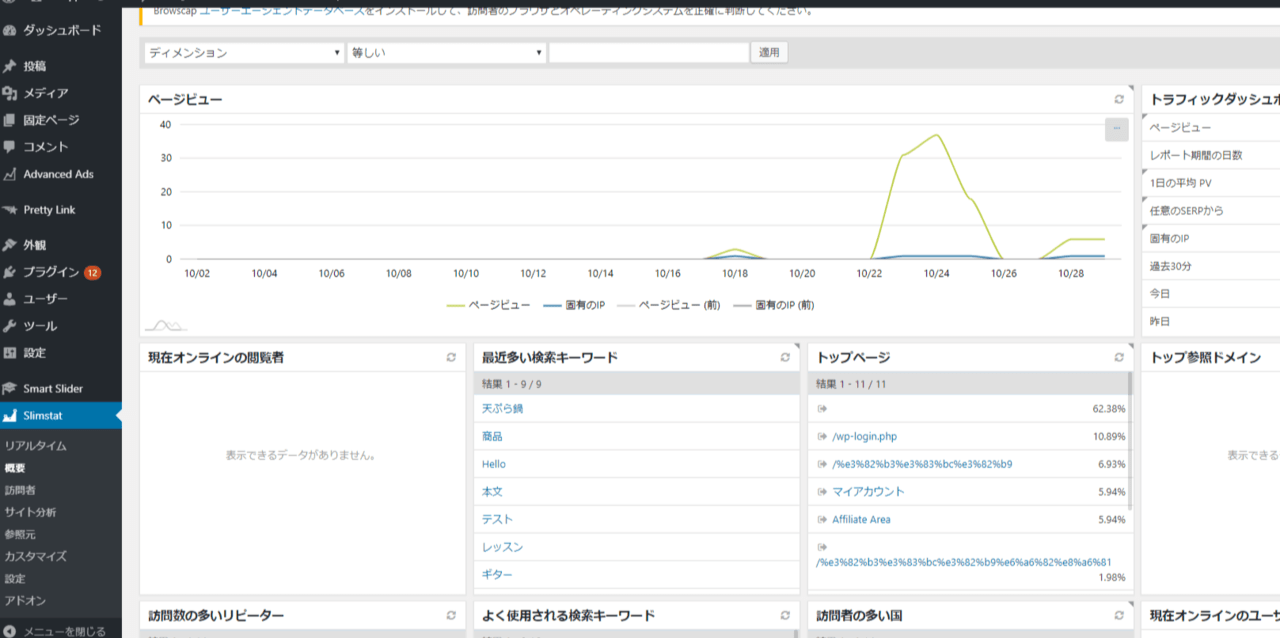The image size is (1280, 638).
Task: Click the 適用 filter button
Action: tap(769, 53)
